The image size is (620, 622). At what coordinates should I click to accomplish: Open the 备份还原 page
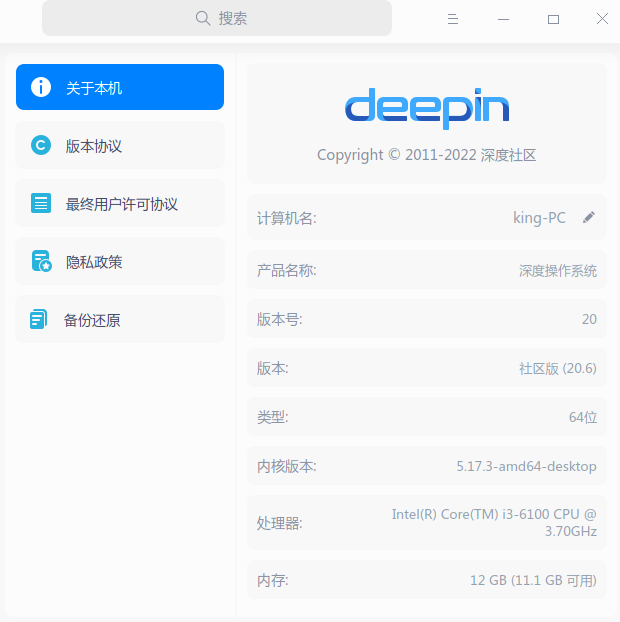coord(120,319)
